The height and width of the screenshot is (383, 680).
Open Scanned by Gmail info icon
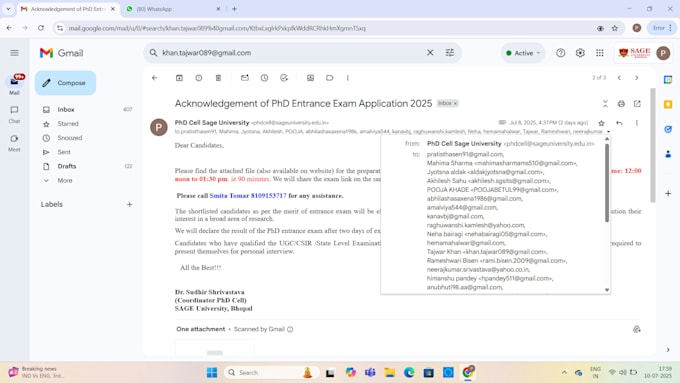[290, 329]
